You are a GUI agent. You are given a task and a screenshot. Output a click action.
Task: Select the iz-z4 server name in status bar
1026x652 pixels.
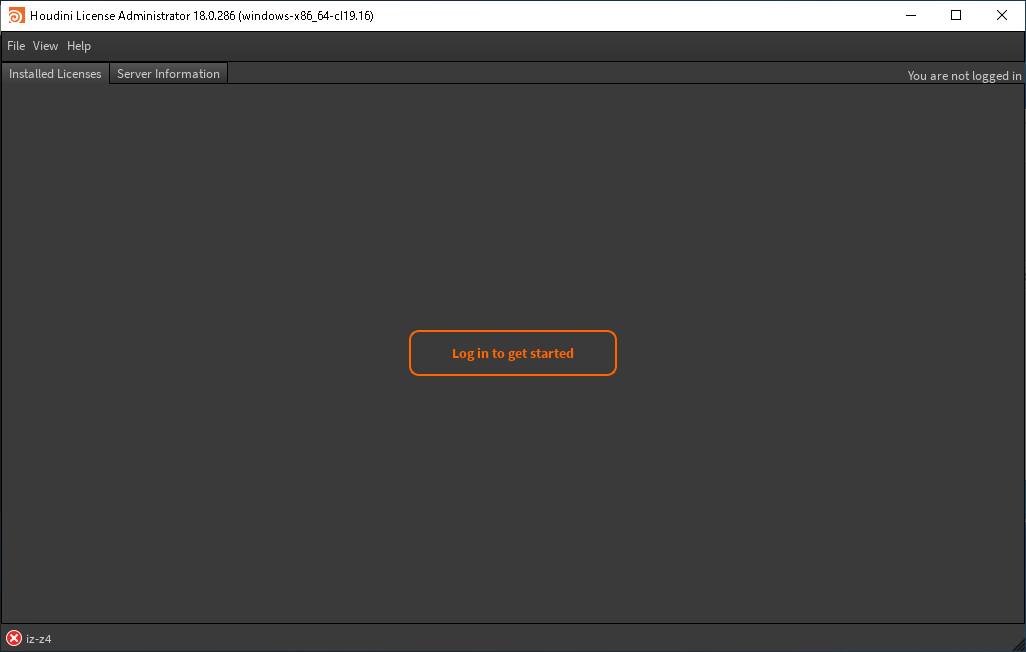point(39,639)
